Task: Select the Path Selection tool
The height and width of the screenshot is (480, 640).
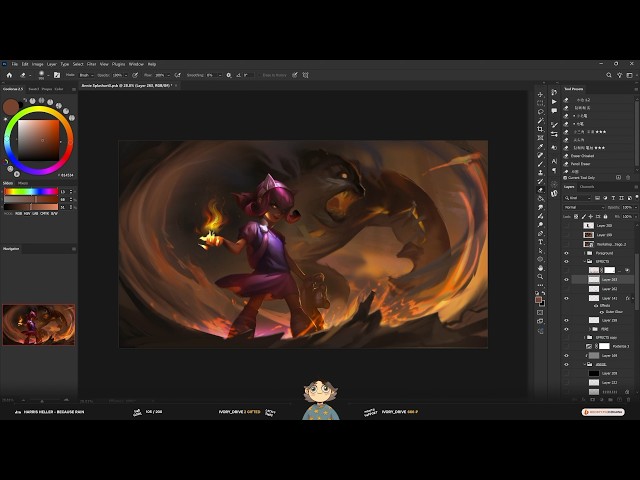Action: click(x=540, y=251)
